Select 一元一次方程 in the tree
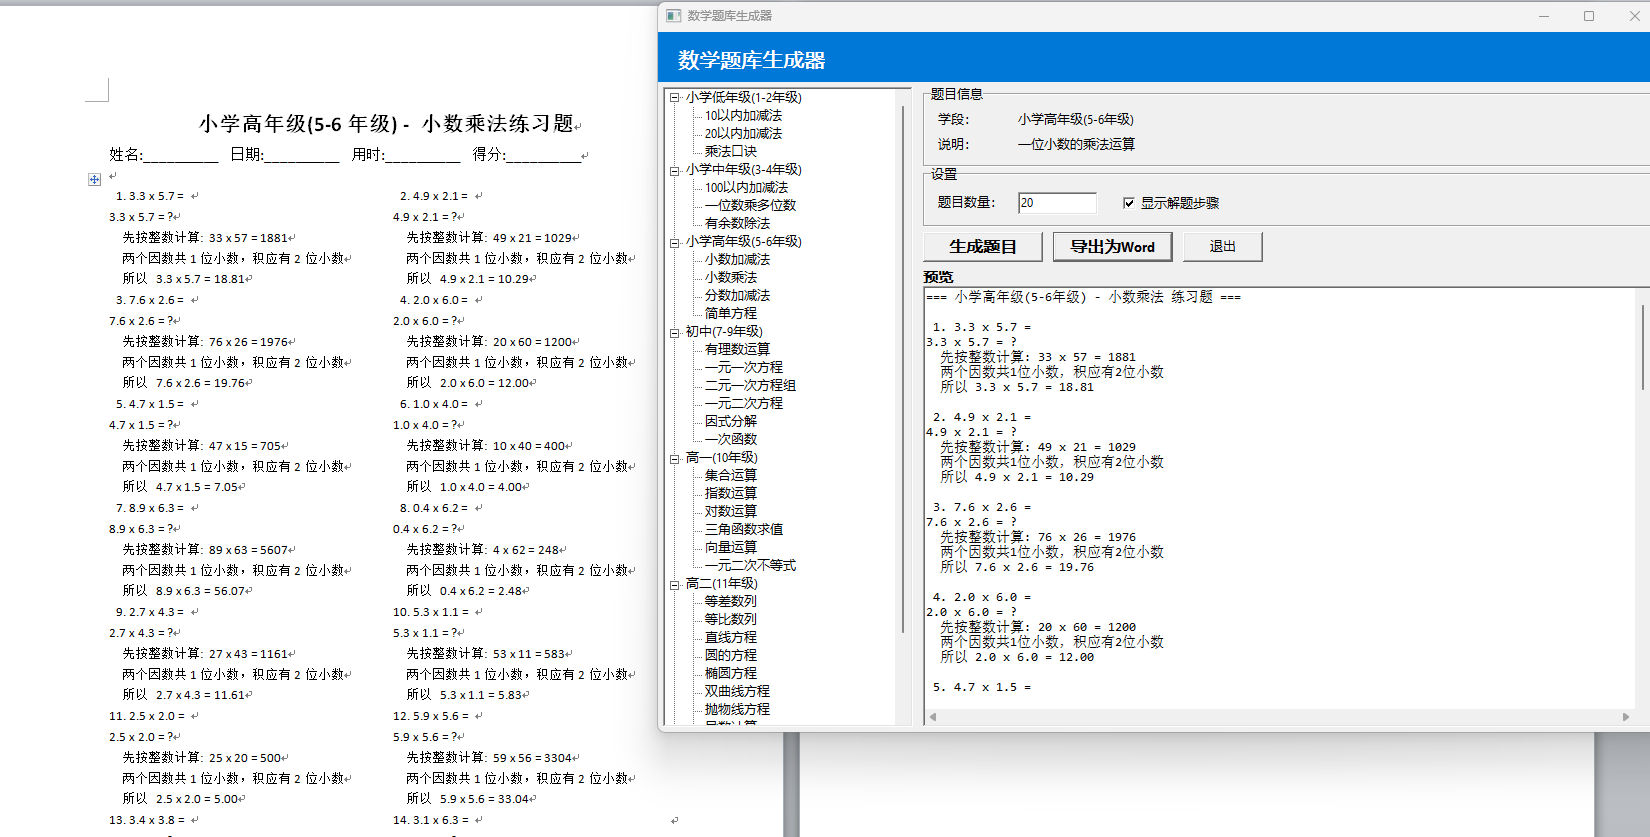Image resolution: width=1650 pixels, height=837 pixels. pos(743,368)
